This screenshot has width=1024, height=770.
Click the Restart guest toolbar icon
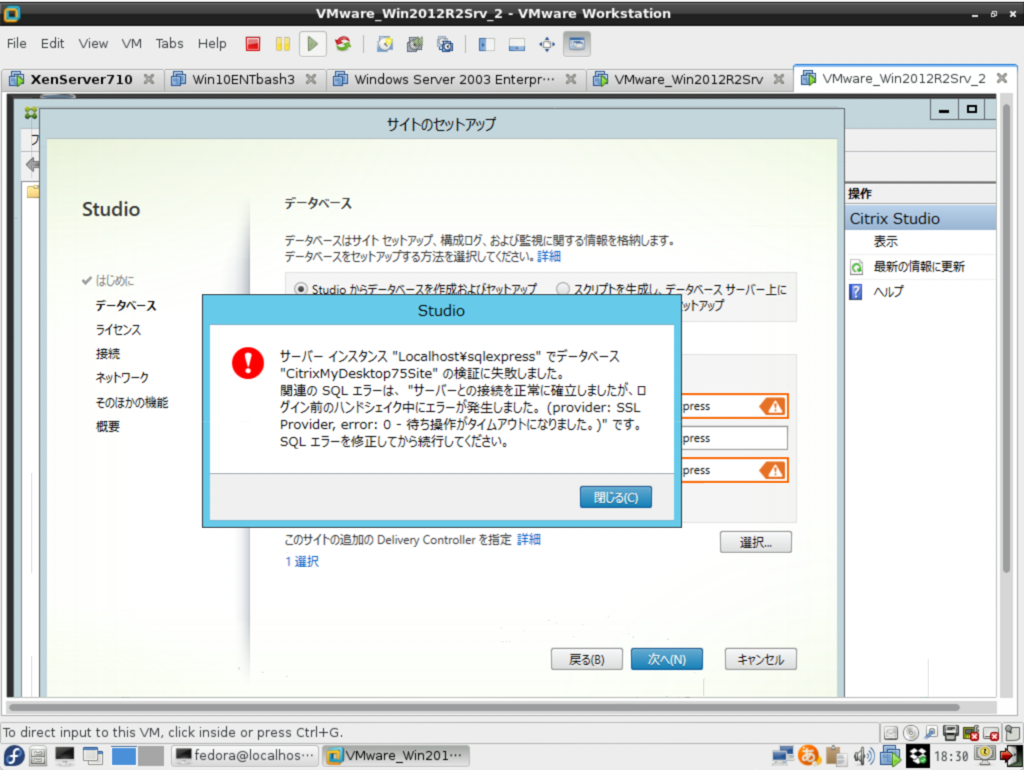click(x=343, y=44)
